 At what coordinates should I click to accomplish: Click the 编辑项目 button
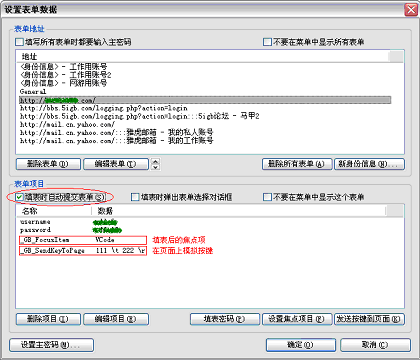pos(116,319)
